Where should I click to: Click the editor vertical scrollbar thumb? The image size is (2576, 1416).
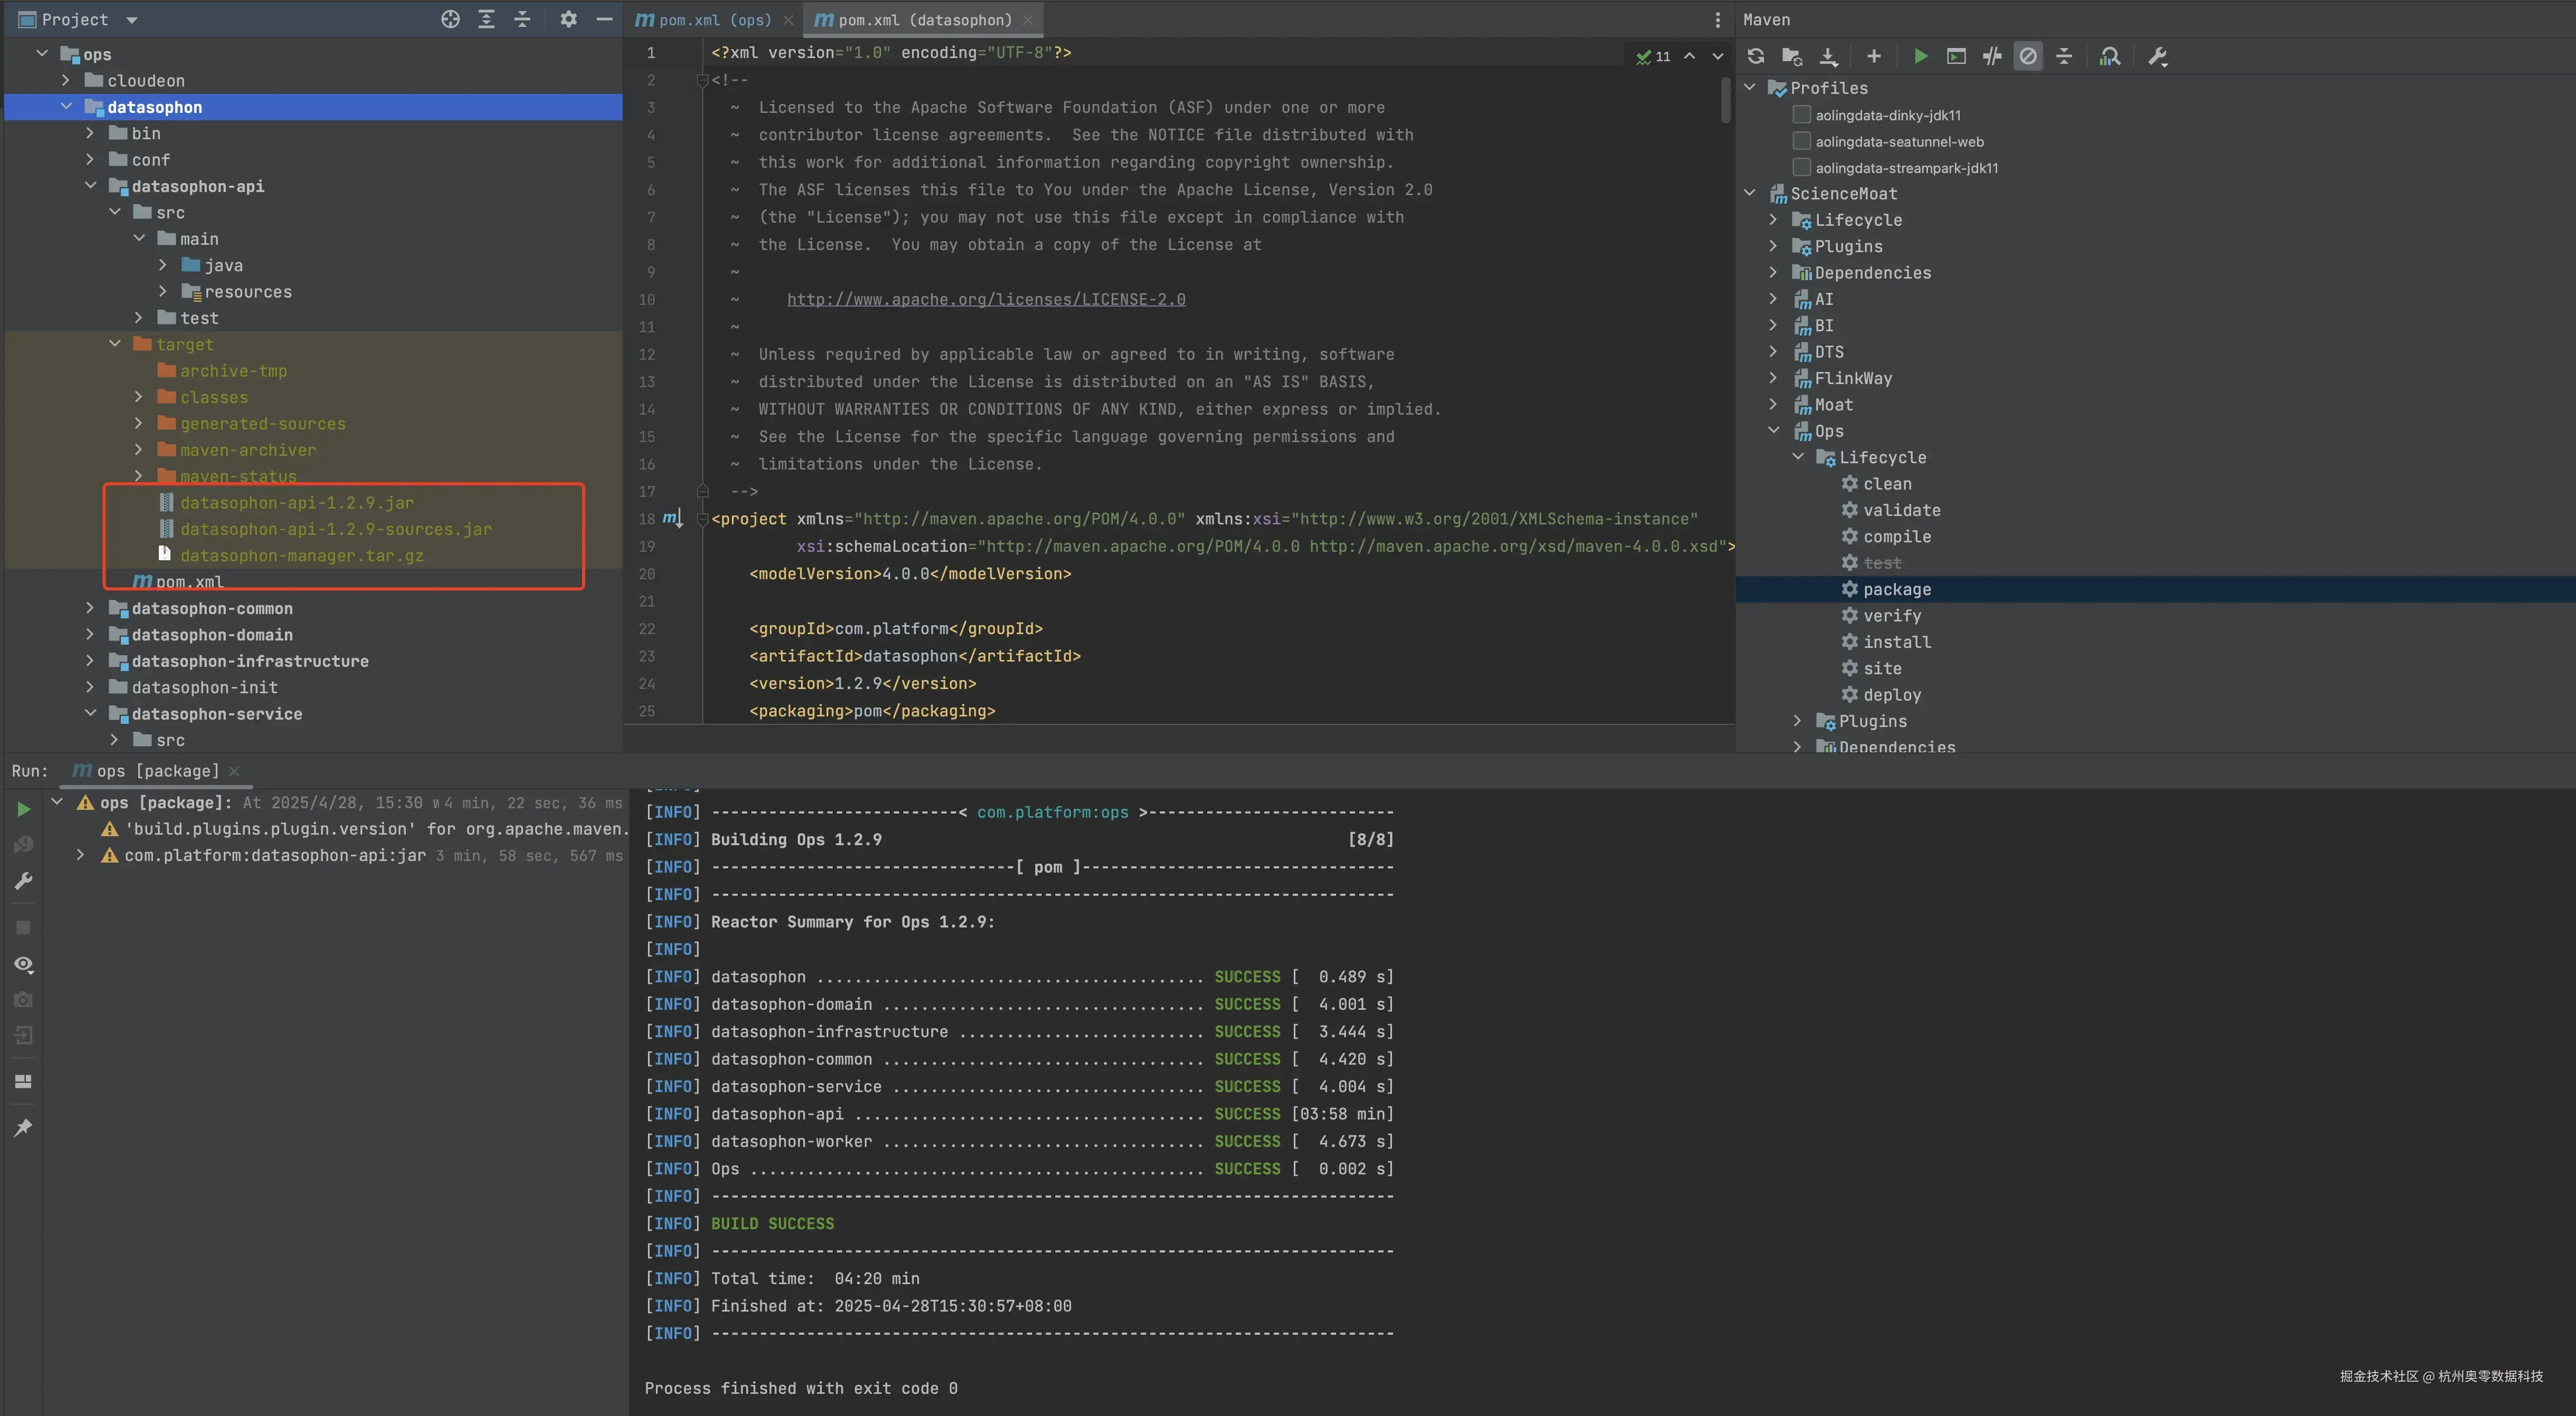point(1725,100)
